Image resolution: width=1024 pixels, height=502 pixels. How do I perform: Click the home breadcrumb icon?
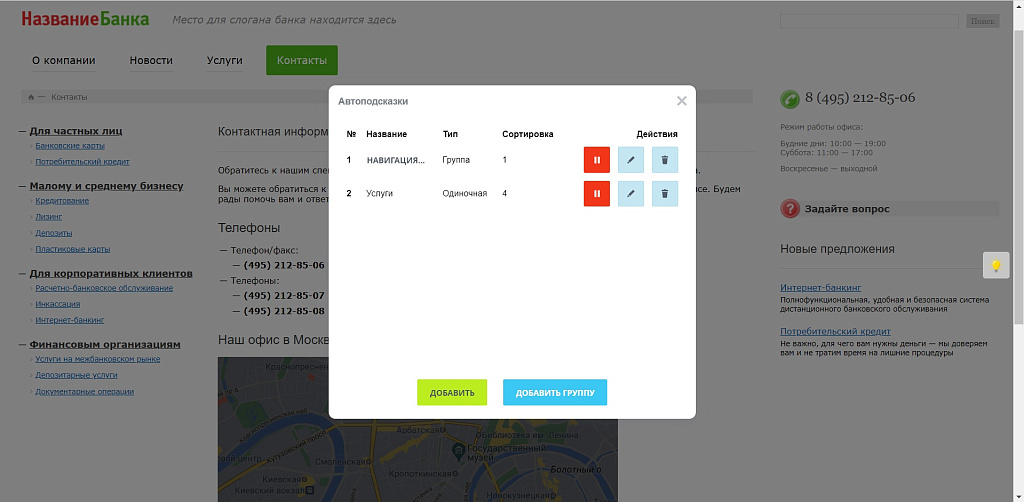[31, 97]
